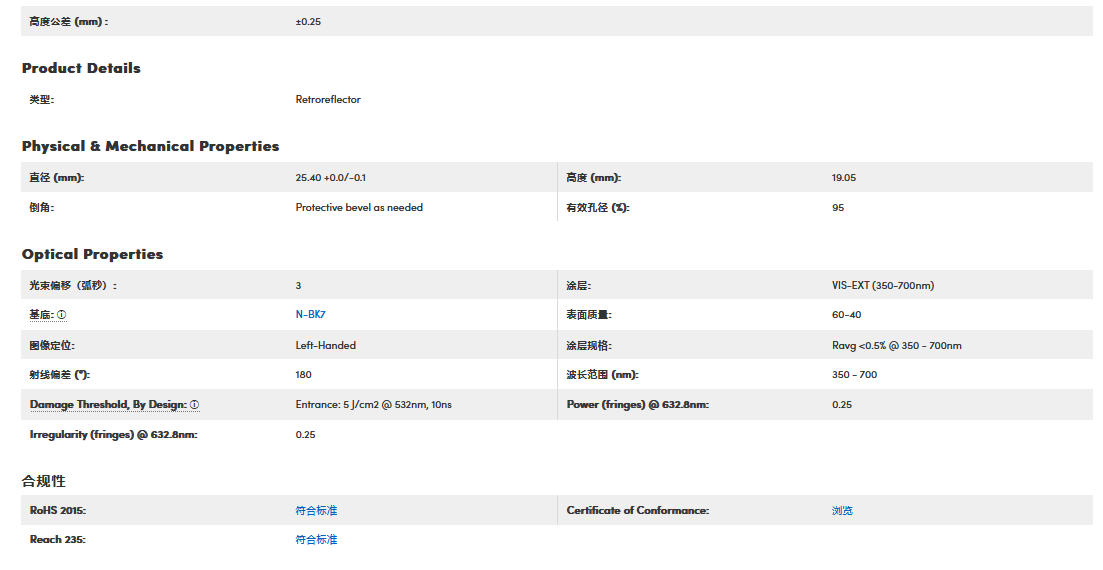The image size is (1103, 570).
Task: Click the Optical Properties heading
Action: 92,255
